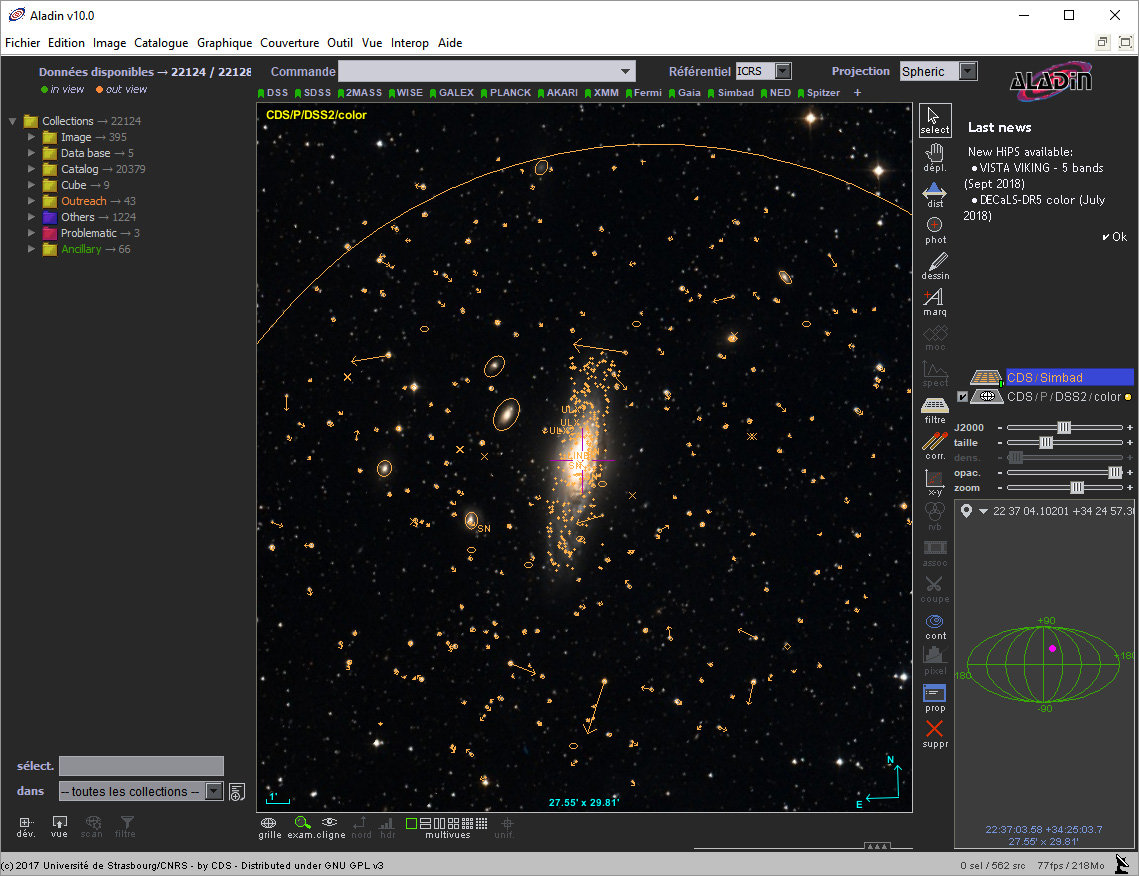Viewport: 1139px width, 876px height.
Task: Click the 'marq' text marker tool
Action: (934, 301)
